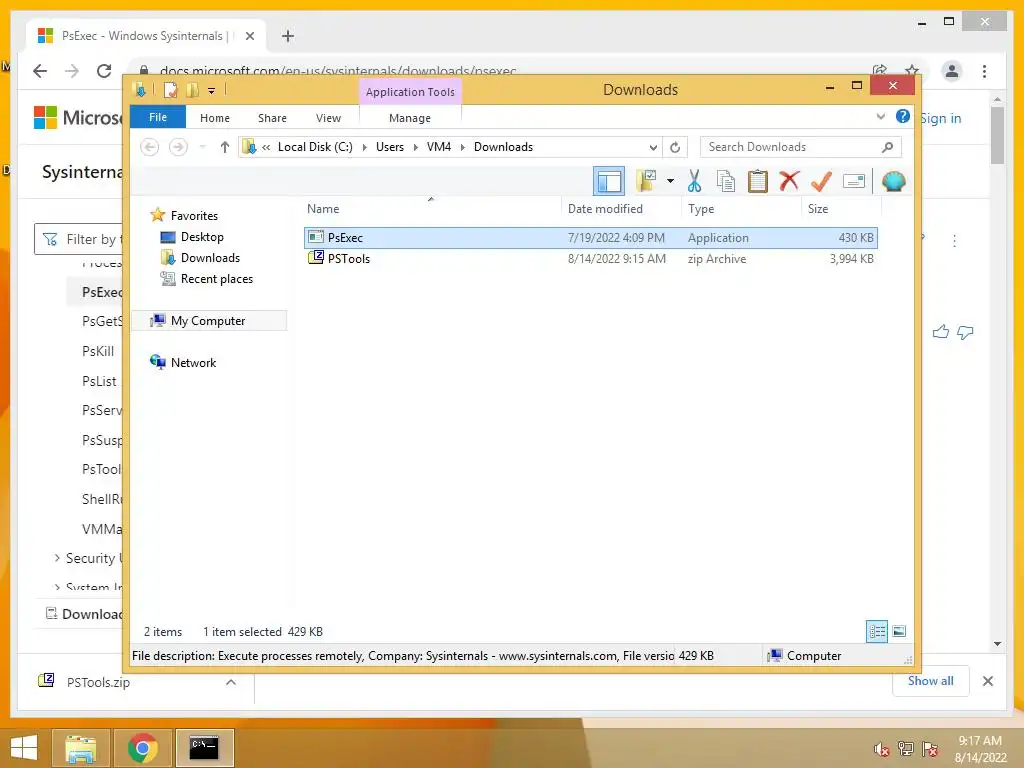1024x768 pixels.
Task: Select the PSTools zip archive file
Action: pyautogui.click(x=590, y=259)
